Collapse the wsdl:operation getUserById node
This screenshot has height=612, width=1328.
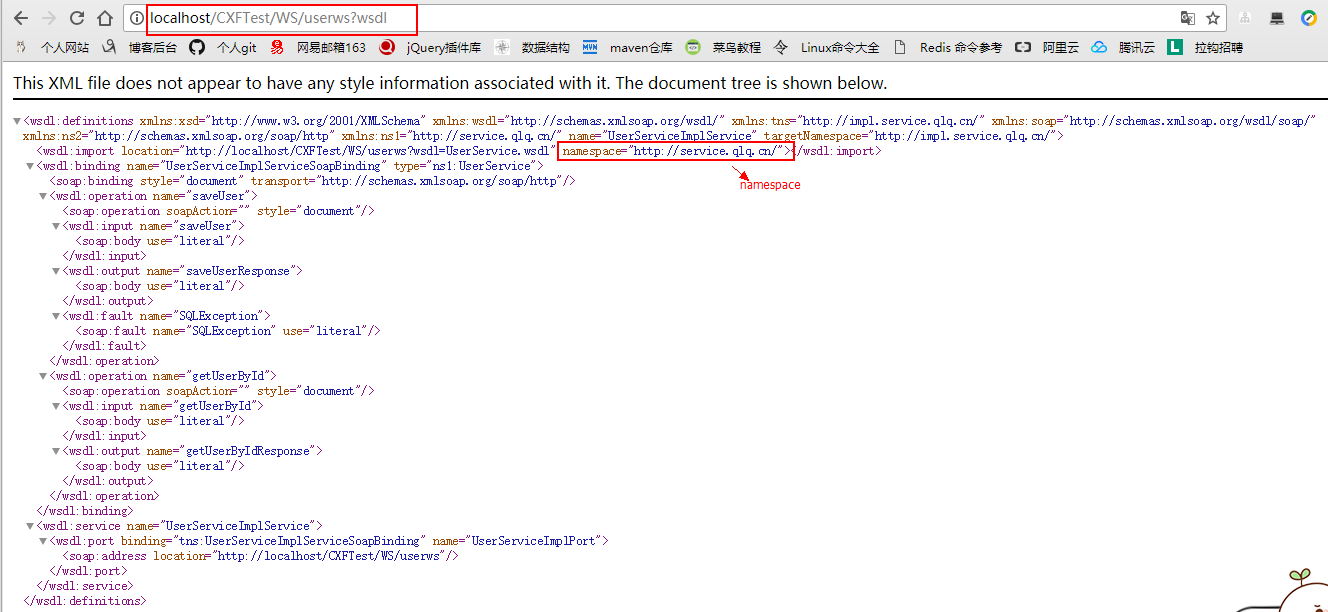(x=42, y=376)
